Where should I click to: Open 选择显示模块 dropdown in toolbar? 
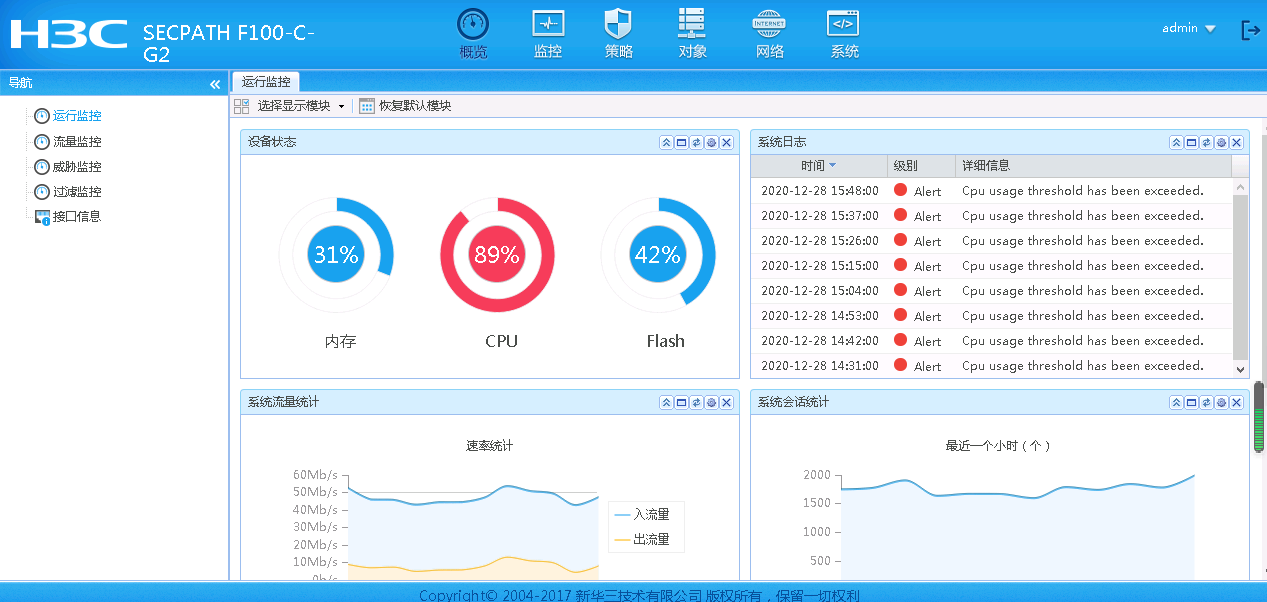coord(290,106)
